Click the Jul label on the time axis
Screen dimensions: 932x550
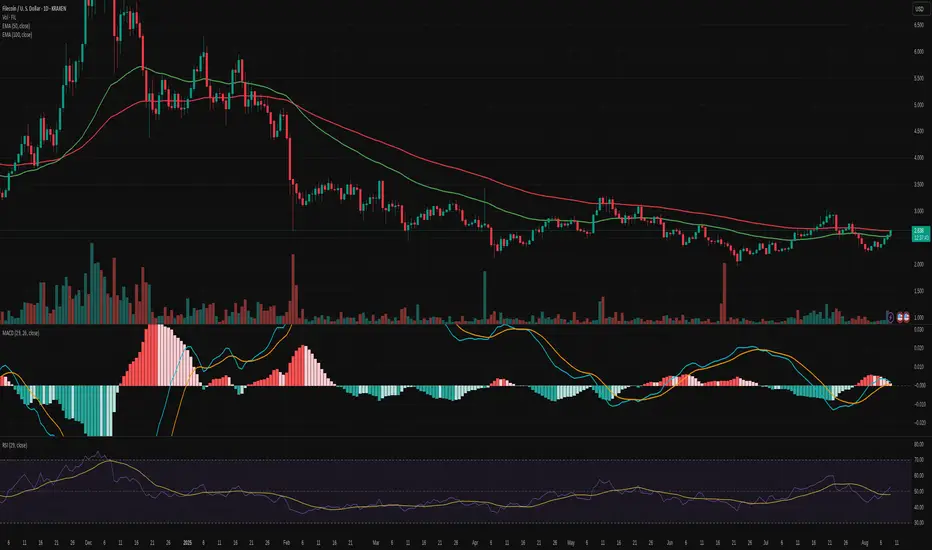pos(766,543)
